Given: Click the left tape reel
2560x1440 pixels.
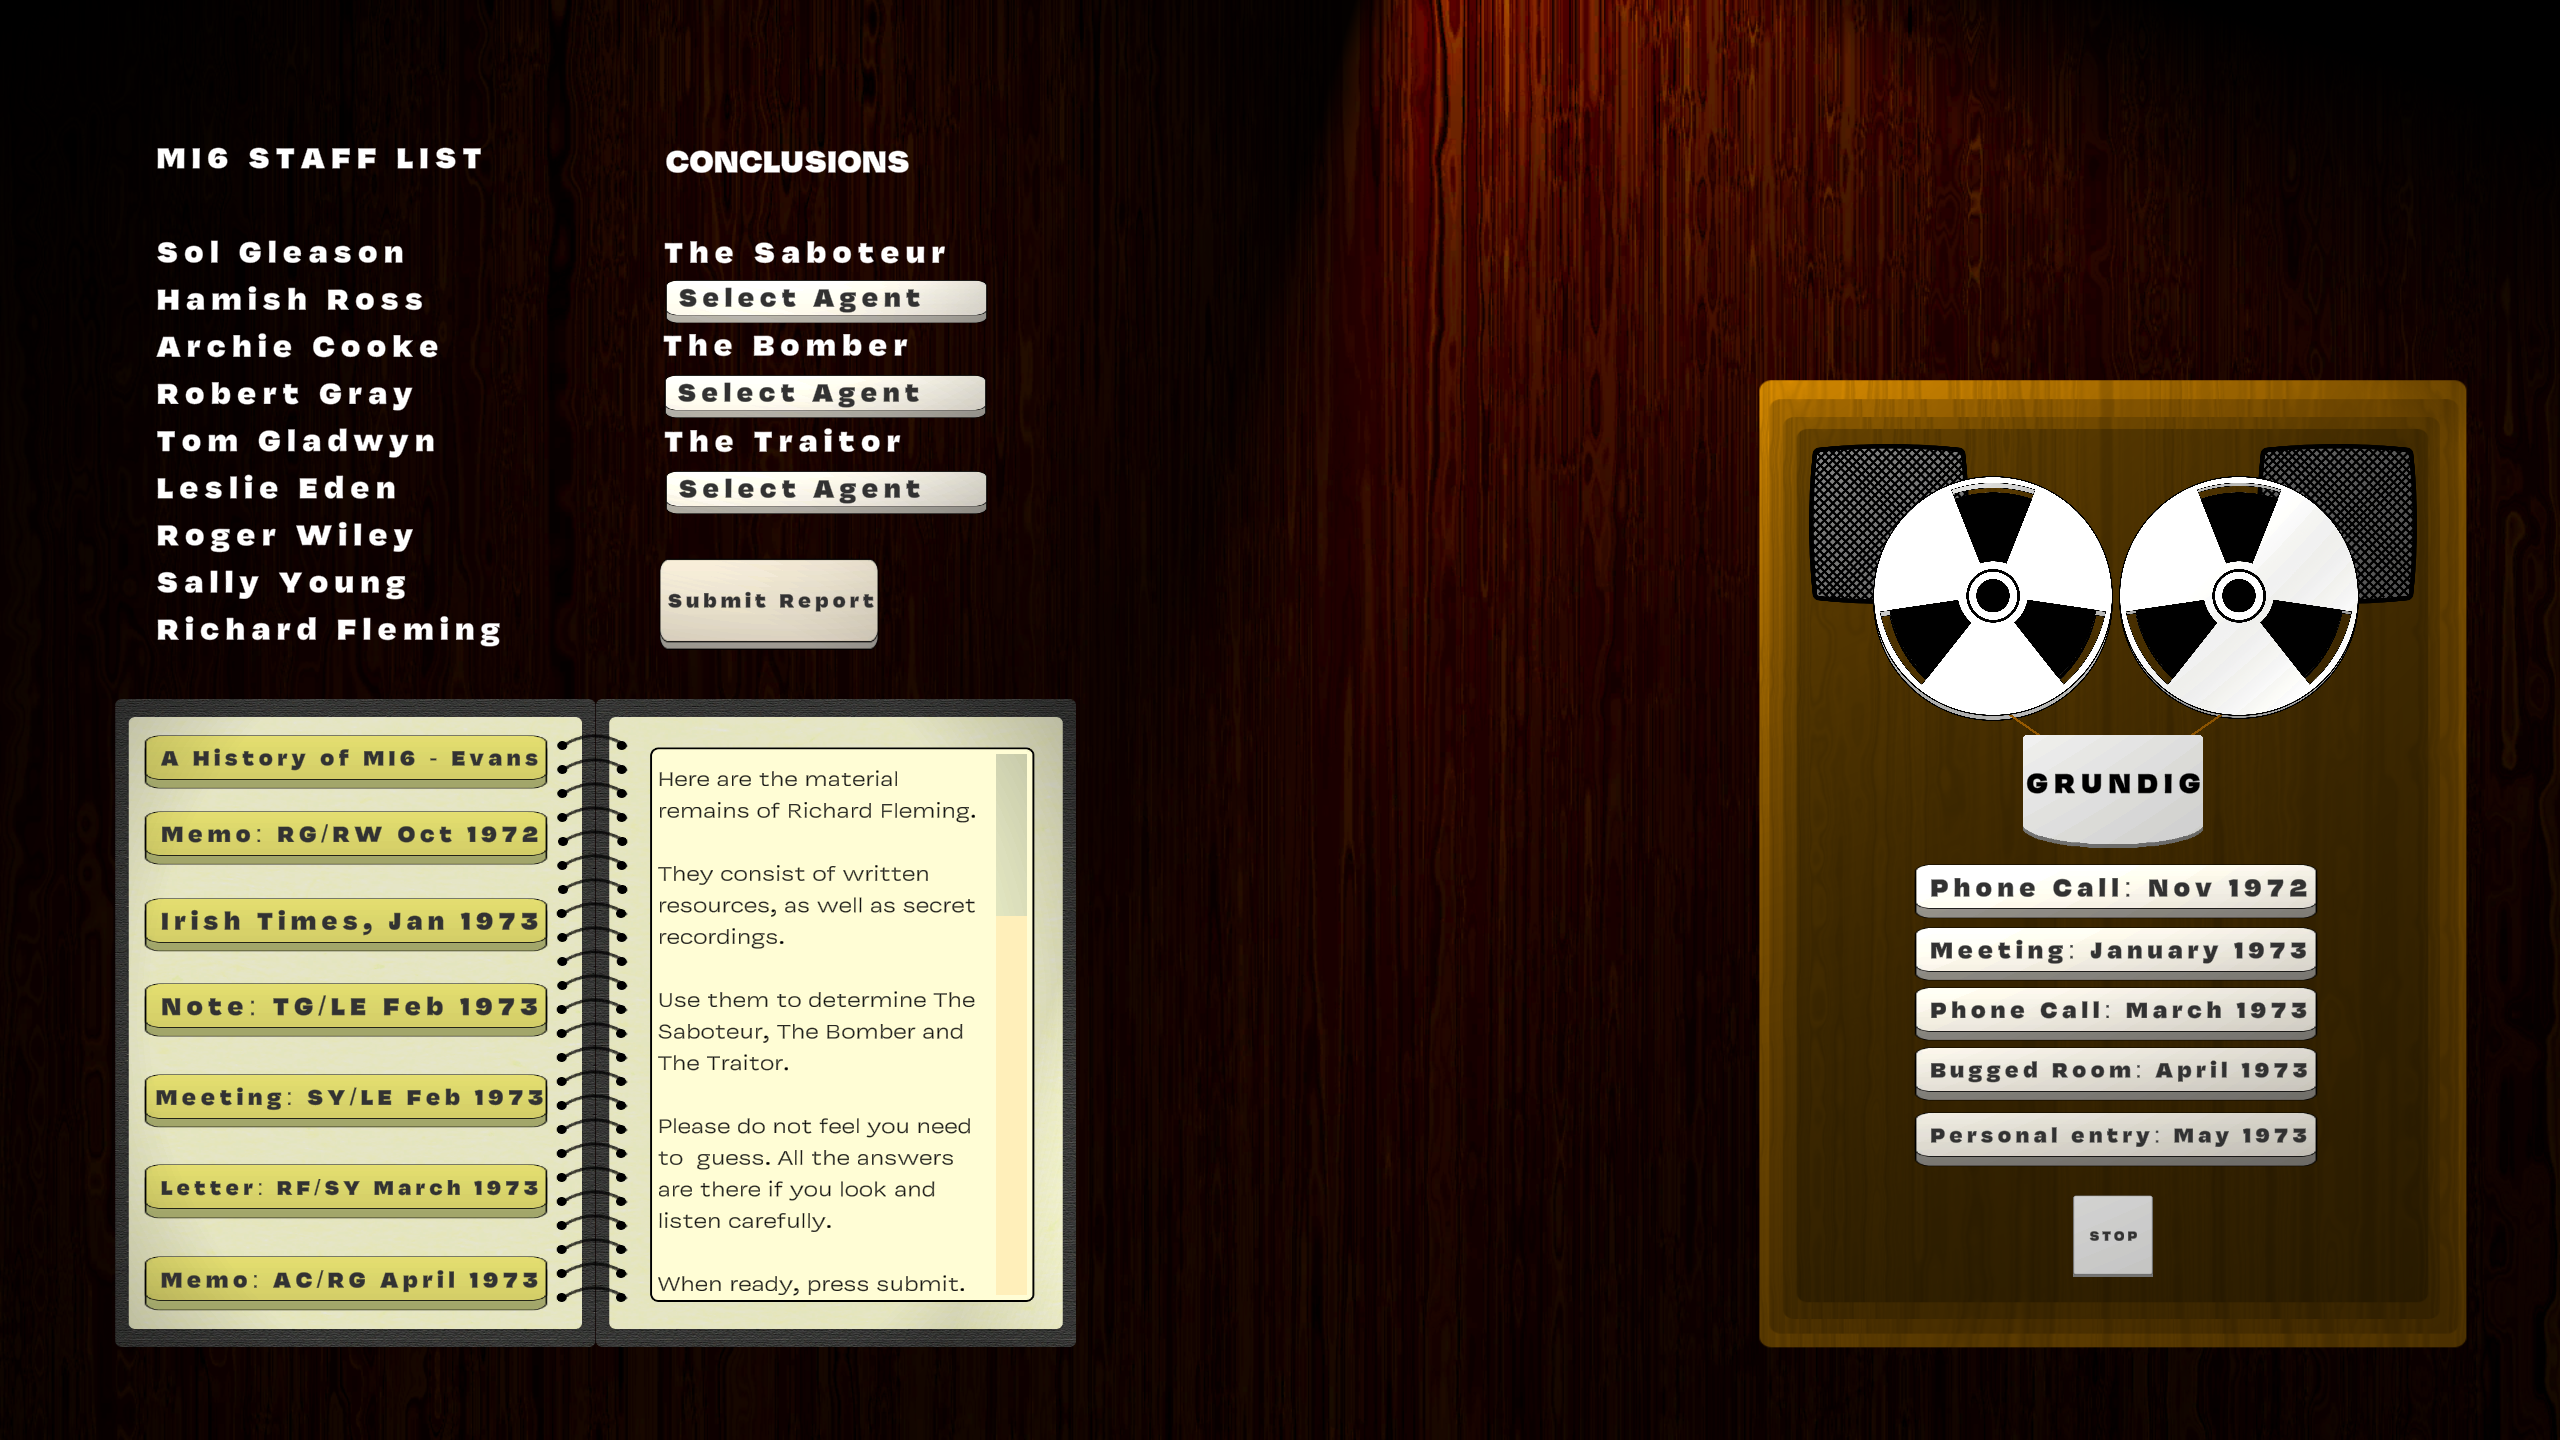Looking at the screenshot, I should pos(1992,596).
